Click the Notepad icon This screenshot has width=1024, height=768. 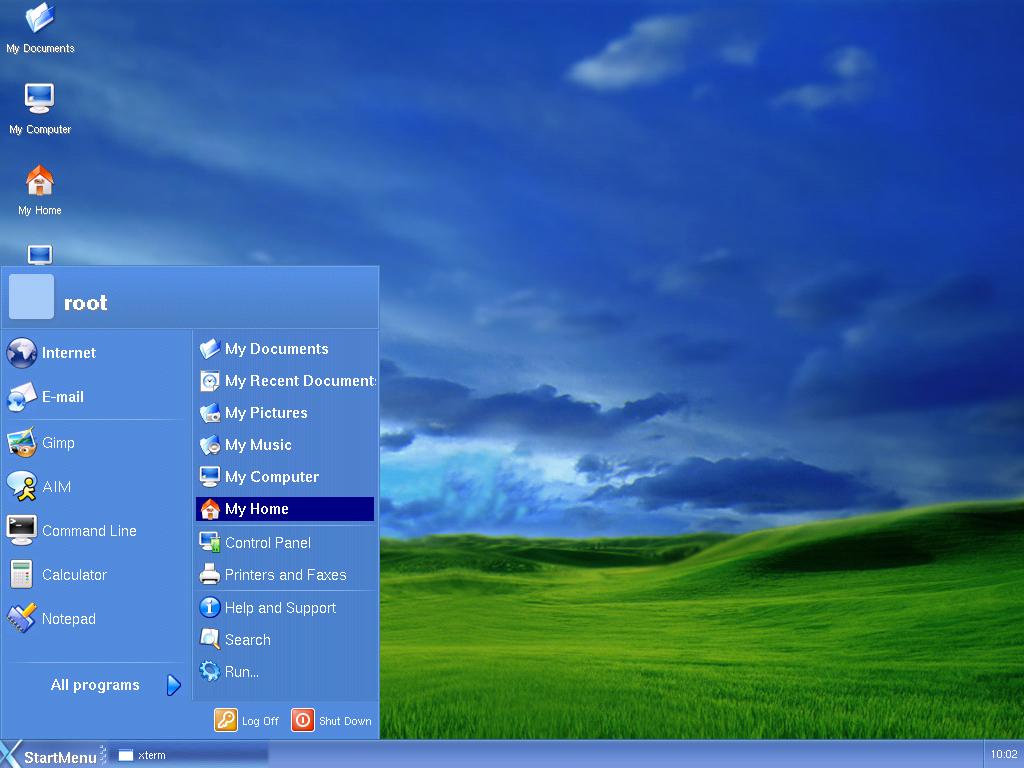pos(22,618)
